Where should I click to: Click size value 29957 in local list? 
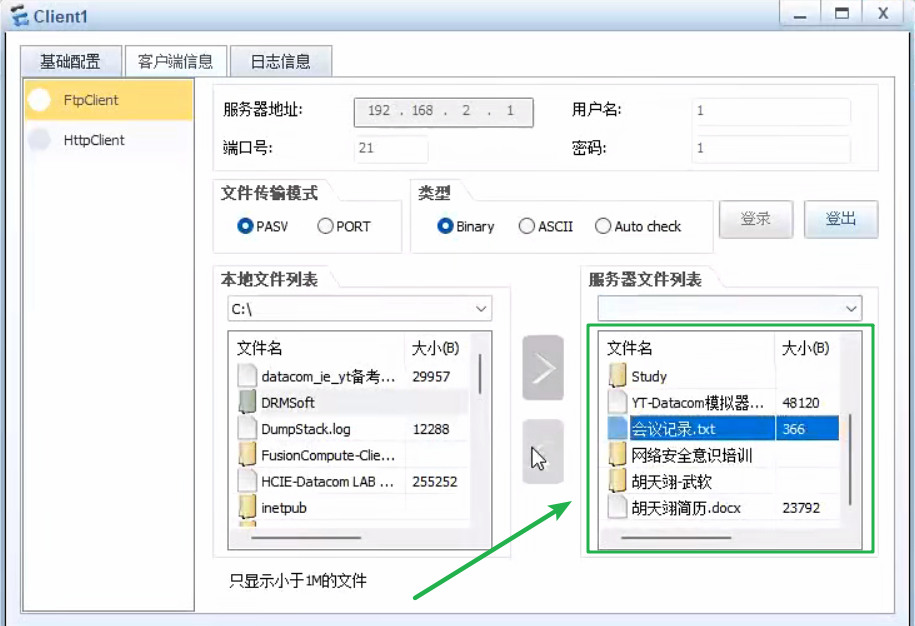coord(431,376)
